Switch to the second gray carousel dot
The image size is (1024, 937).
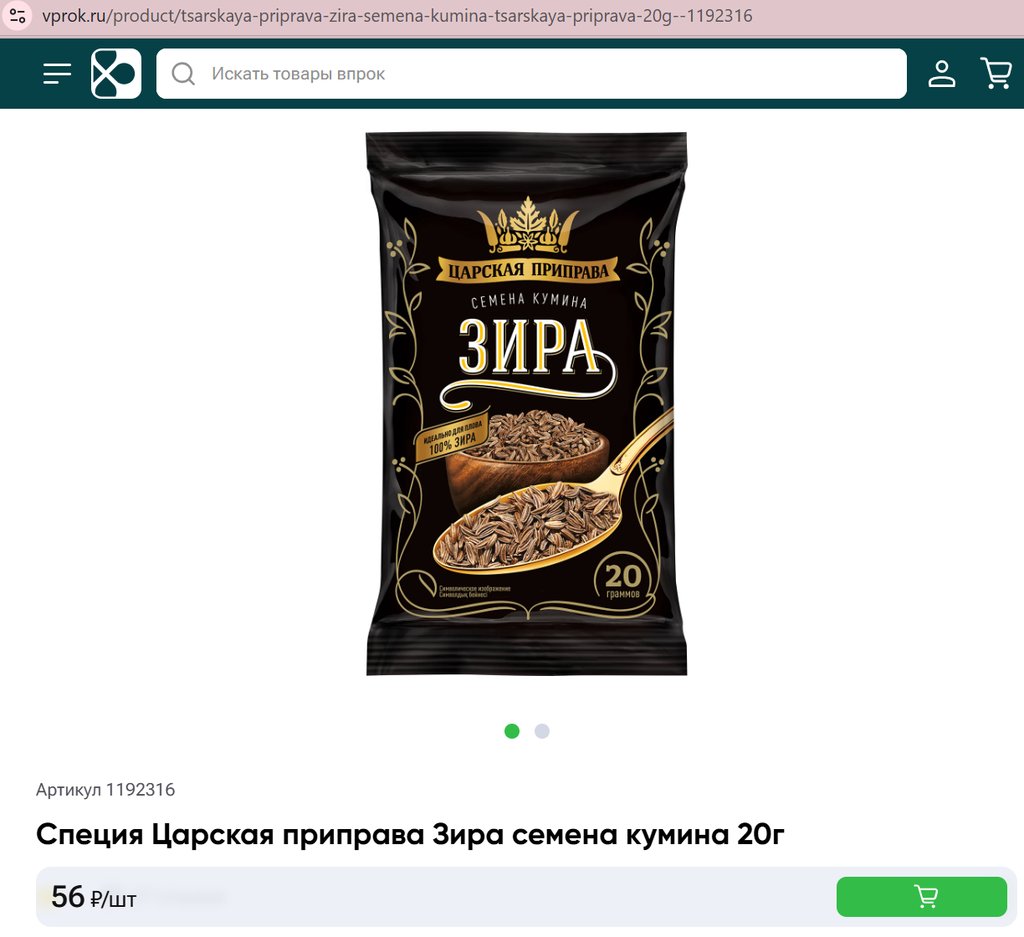[542, 731]
